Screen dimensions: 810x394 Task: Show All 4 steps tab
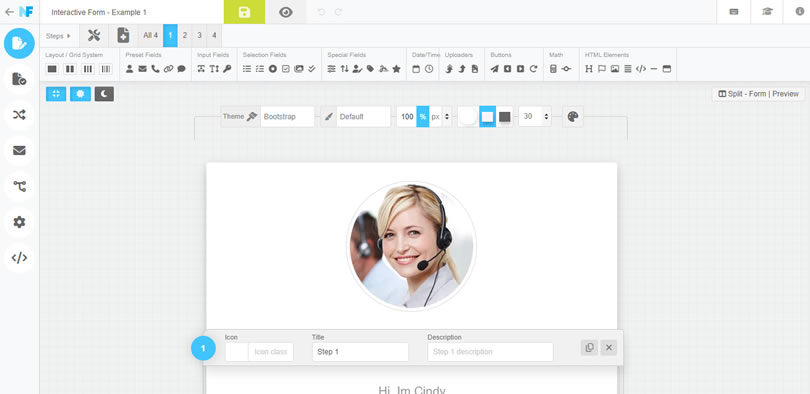click(150, 36)
